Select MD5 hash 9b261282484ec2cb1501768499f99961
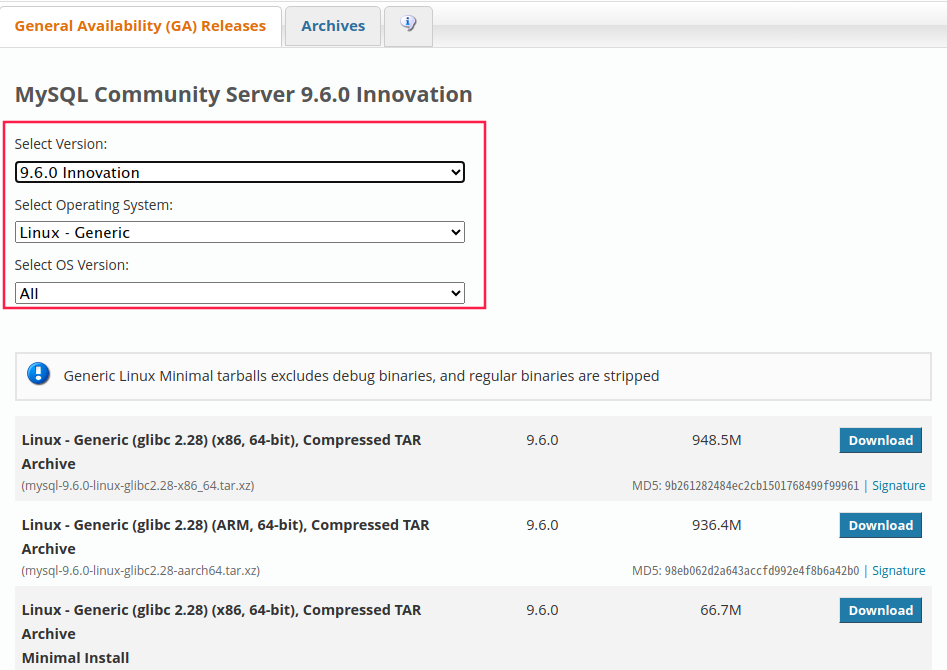947x670 pixels. (x=762, y=486)
